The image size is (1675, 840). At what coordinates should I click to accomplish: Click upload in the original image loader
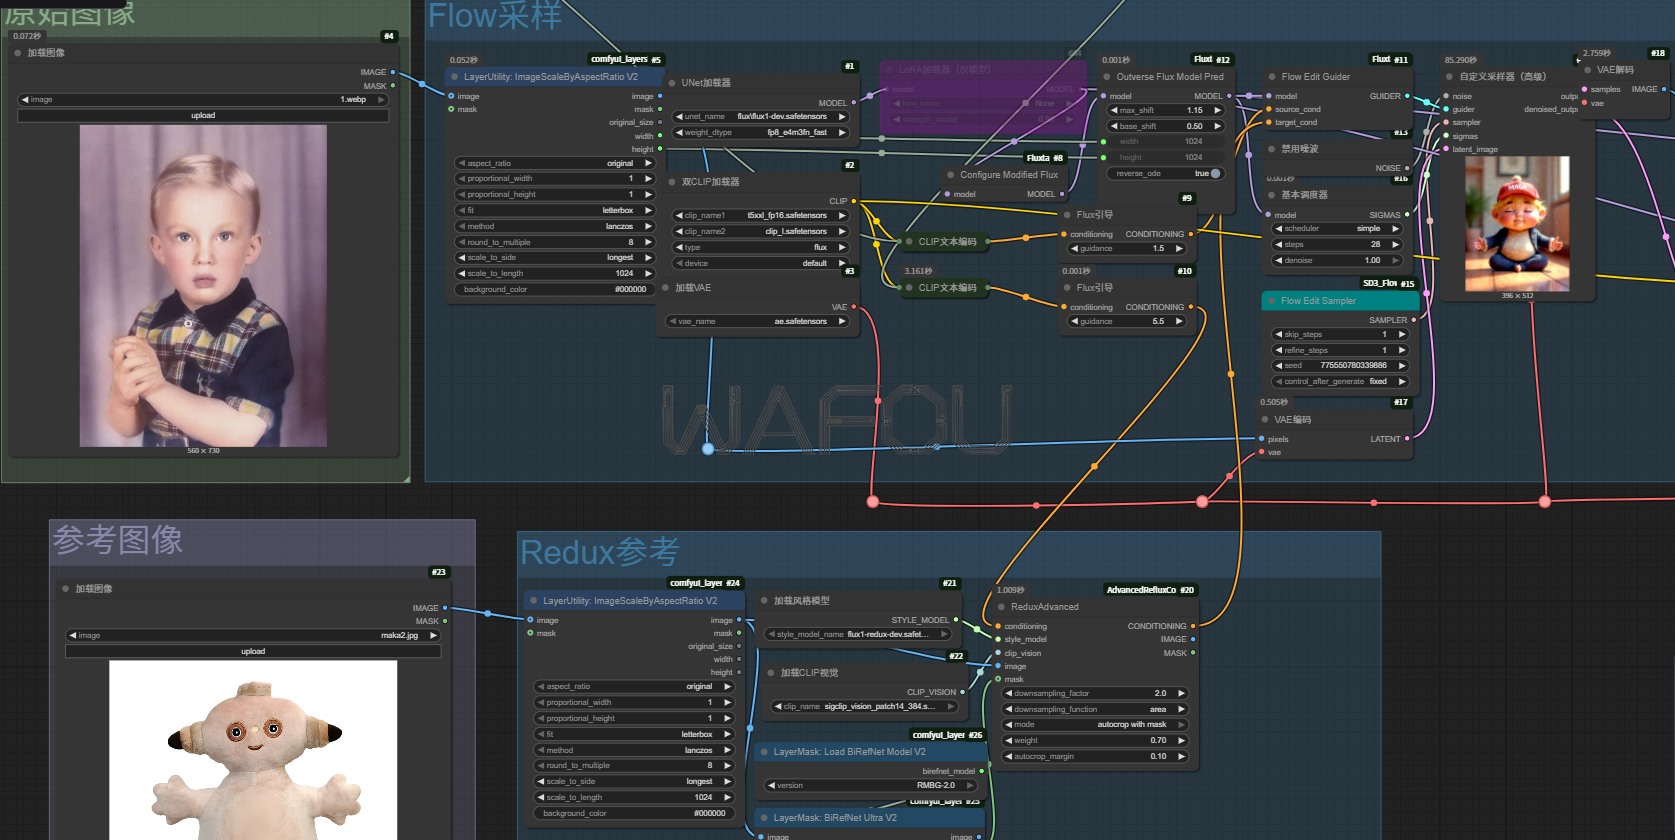[203, 116]
